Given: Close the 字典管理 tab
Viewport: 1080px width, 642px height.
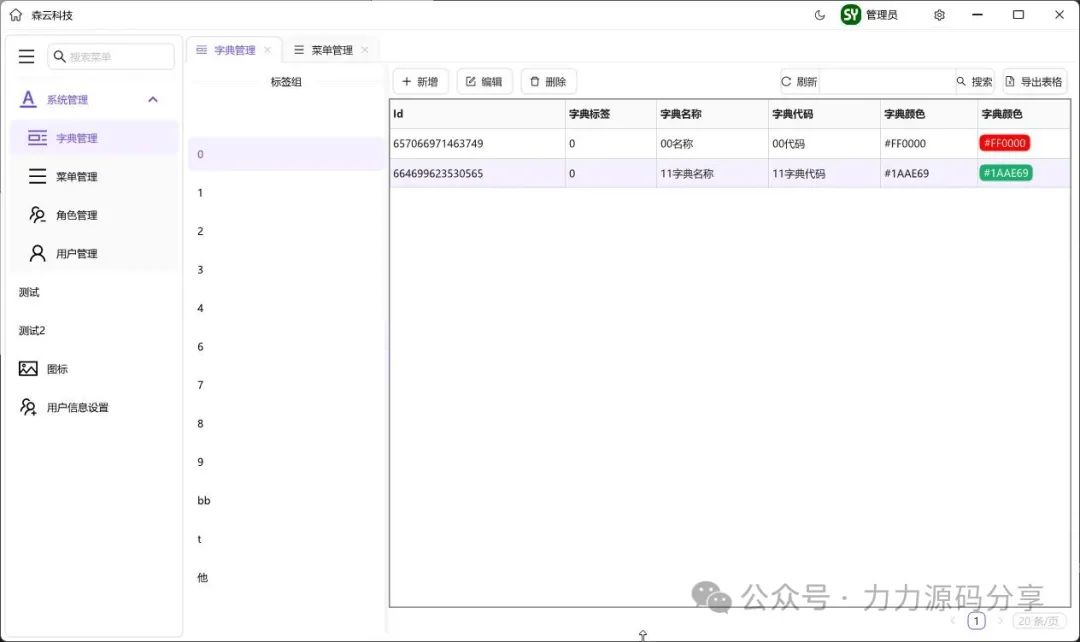Looking at the screenshot, I should coord(267,50).
